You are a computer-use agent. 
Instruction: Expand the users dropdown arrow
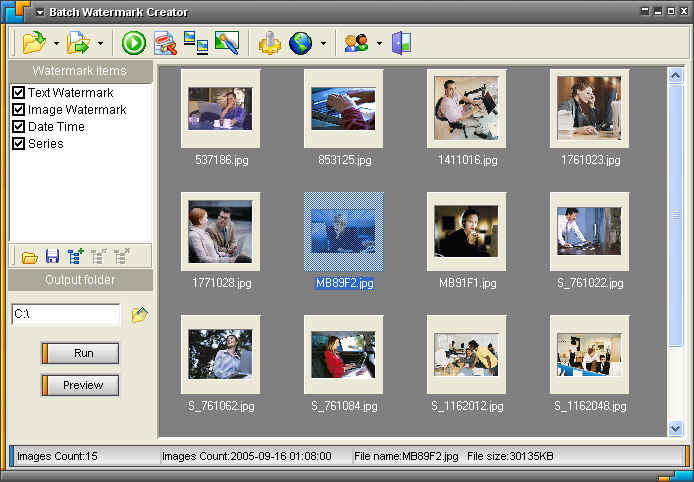pos(379,43)
